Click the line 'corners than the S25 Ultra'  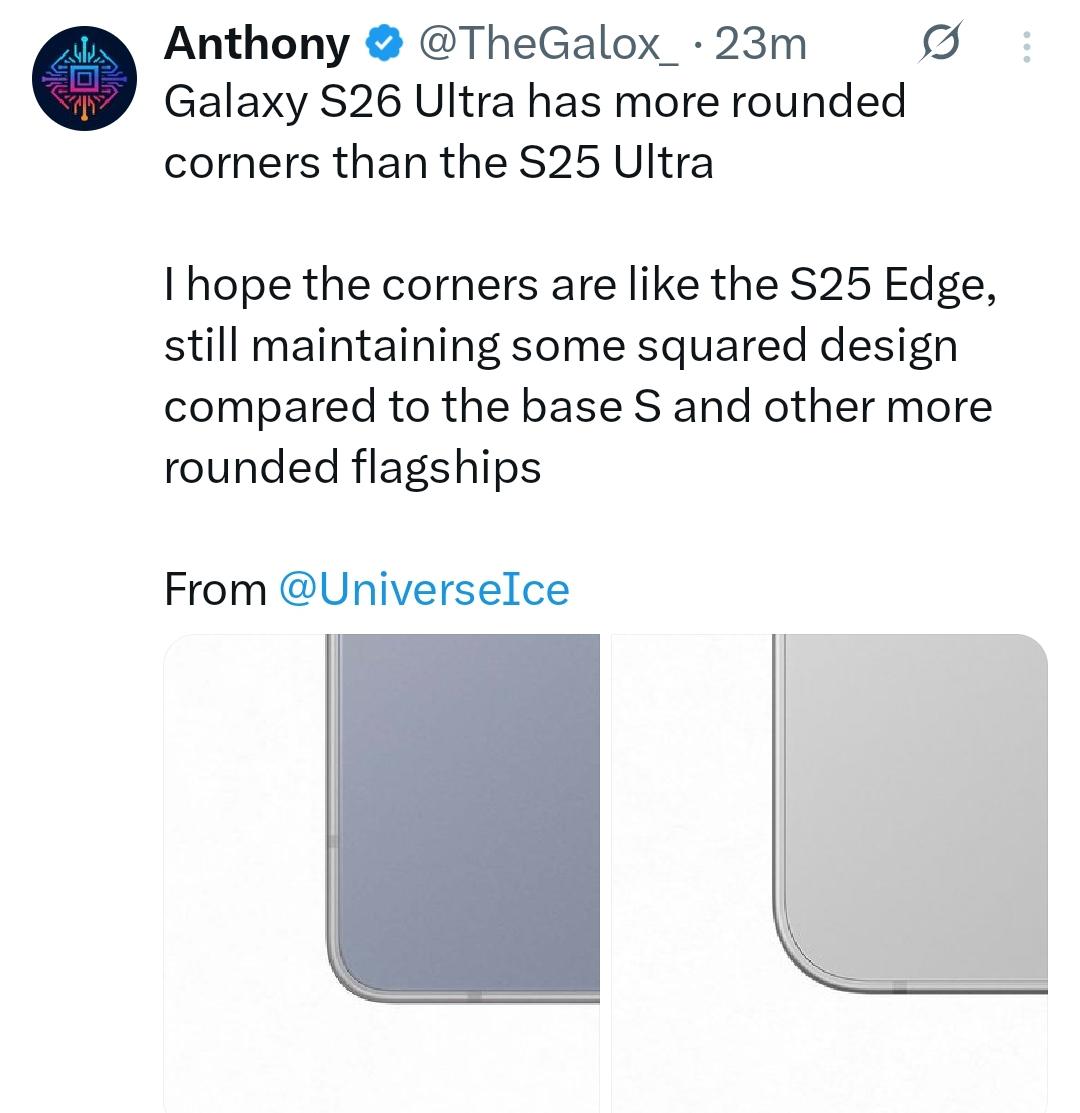point(439,163)
